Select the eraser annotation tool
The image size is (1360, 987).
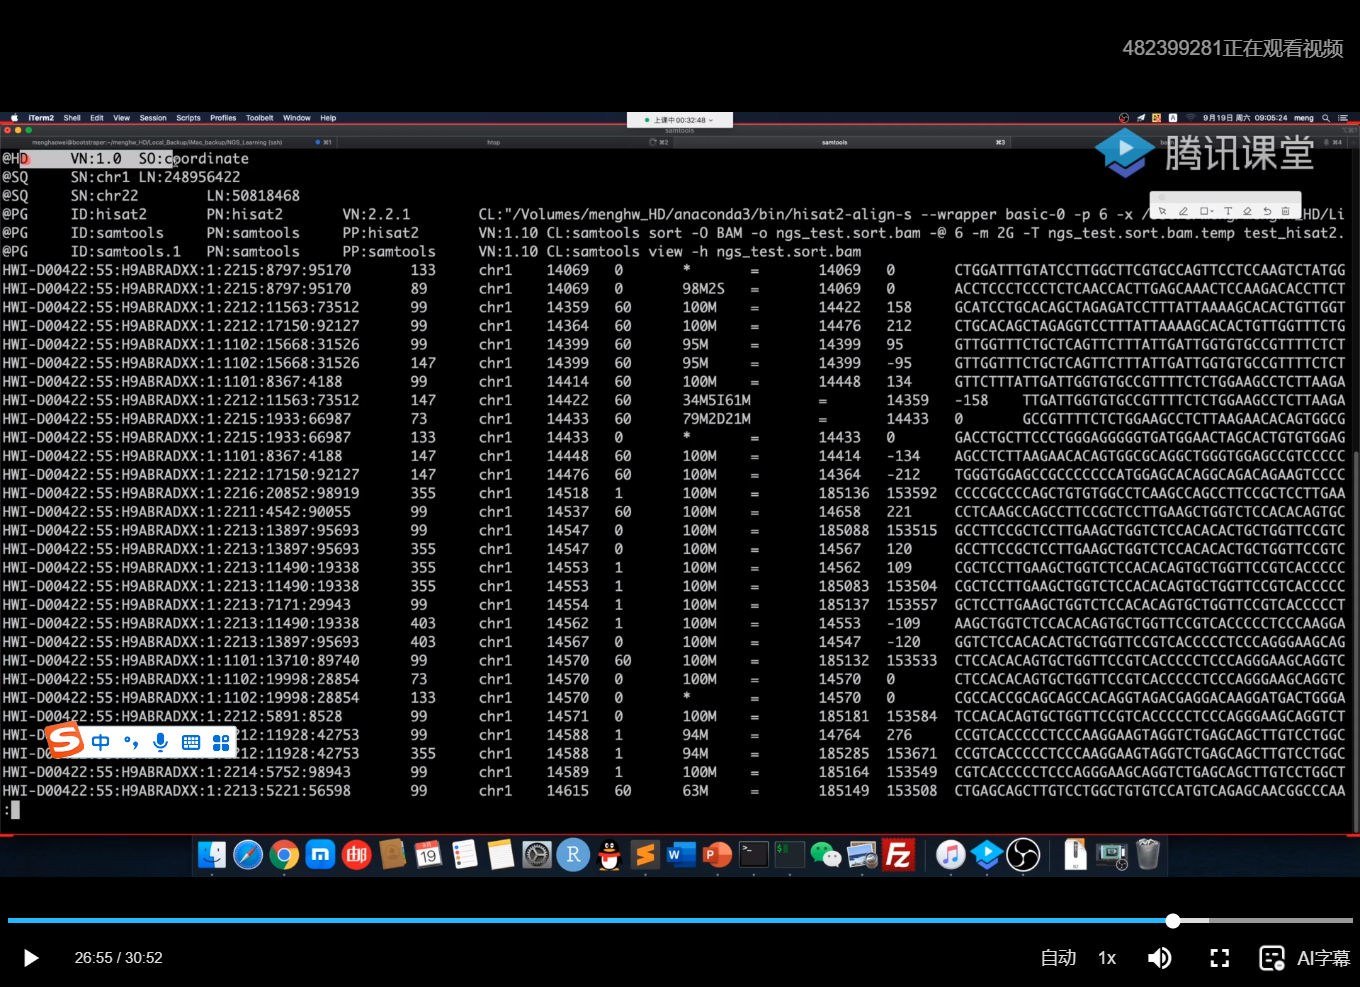point(1247,212)
